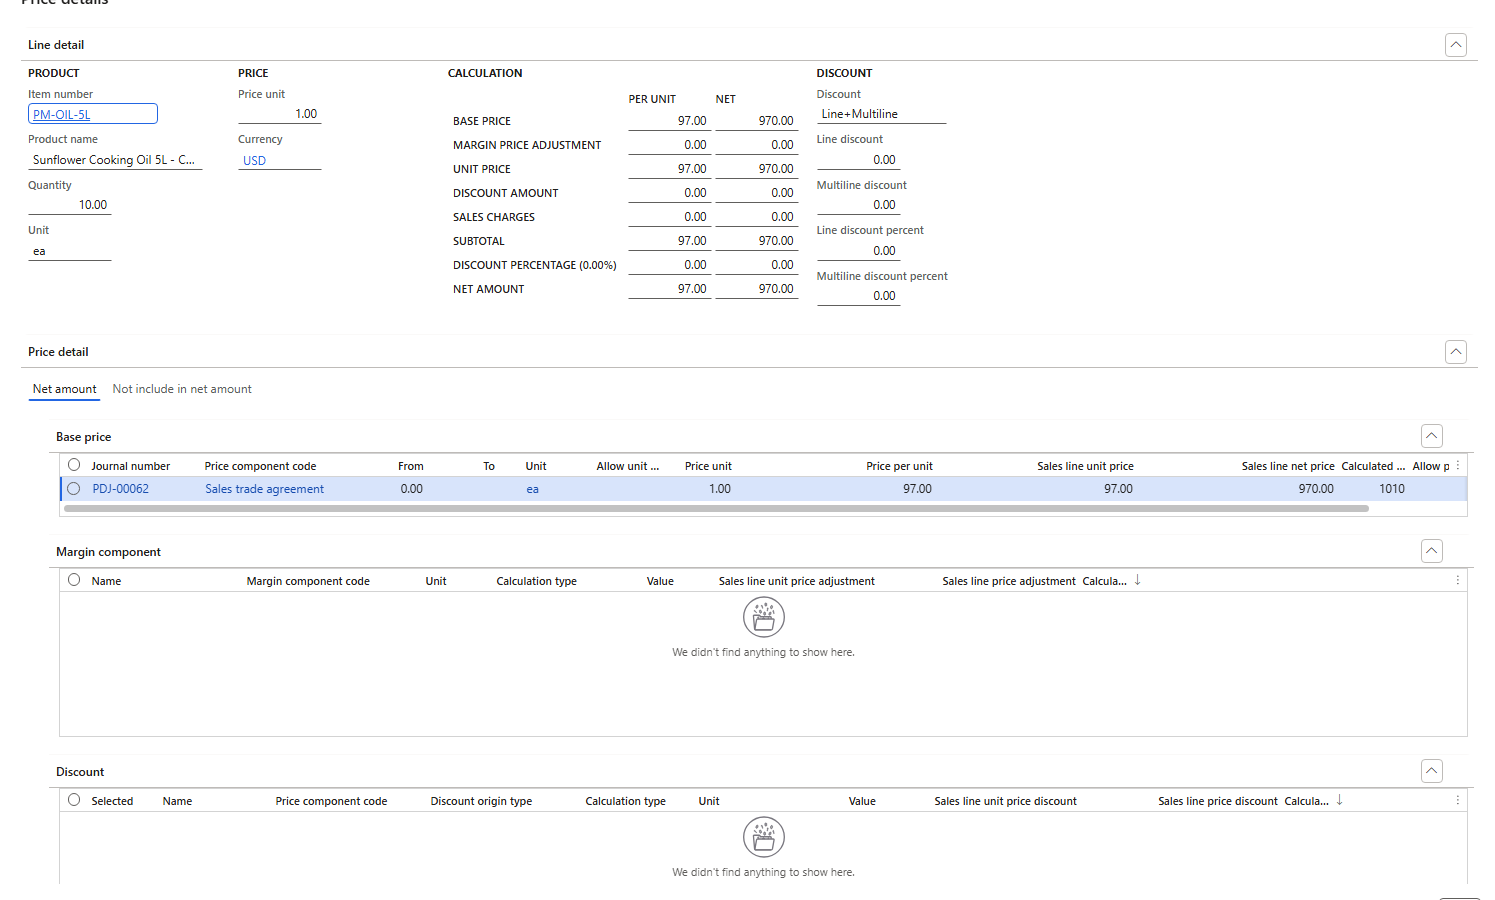Open Margin component grid options menu

(x=1457, y=581)
